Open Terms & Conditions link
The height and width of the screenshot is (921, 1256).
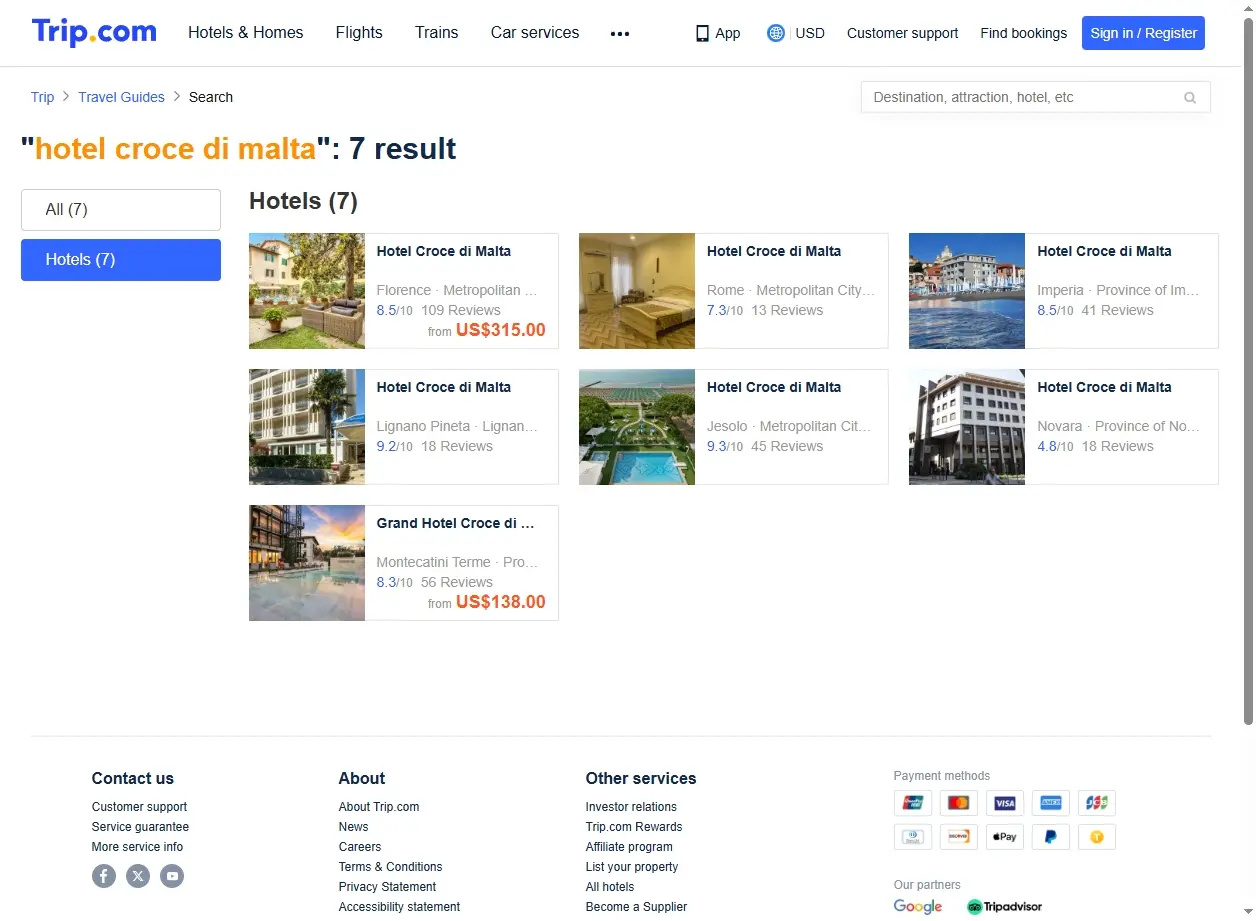coord(390,867)
